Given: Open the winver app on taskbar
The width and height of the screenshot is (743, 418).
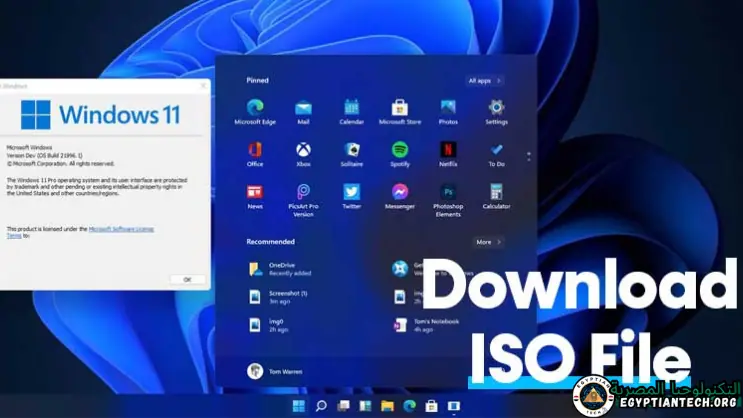Looking at the screenshot, I should point(453,406).
